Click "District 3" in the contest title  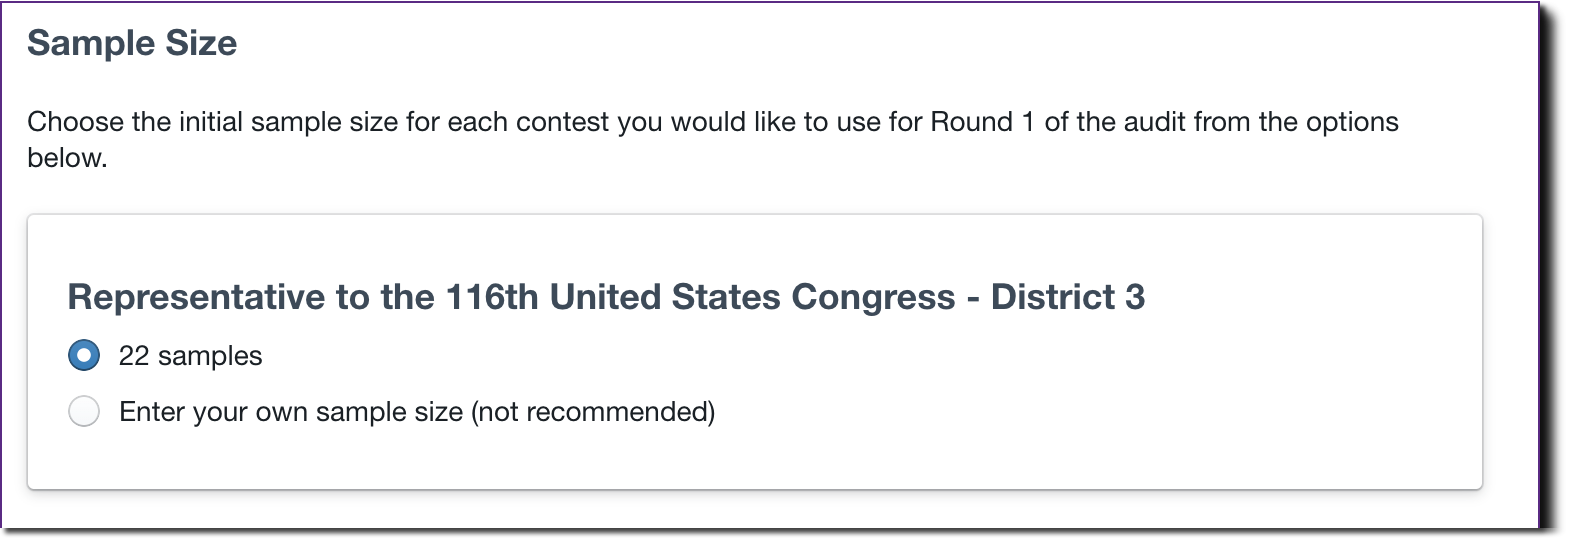[1067, 297]
